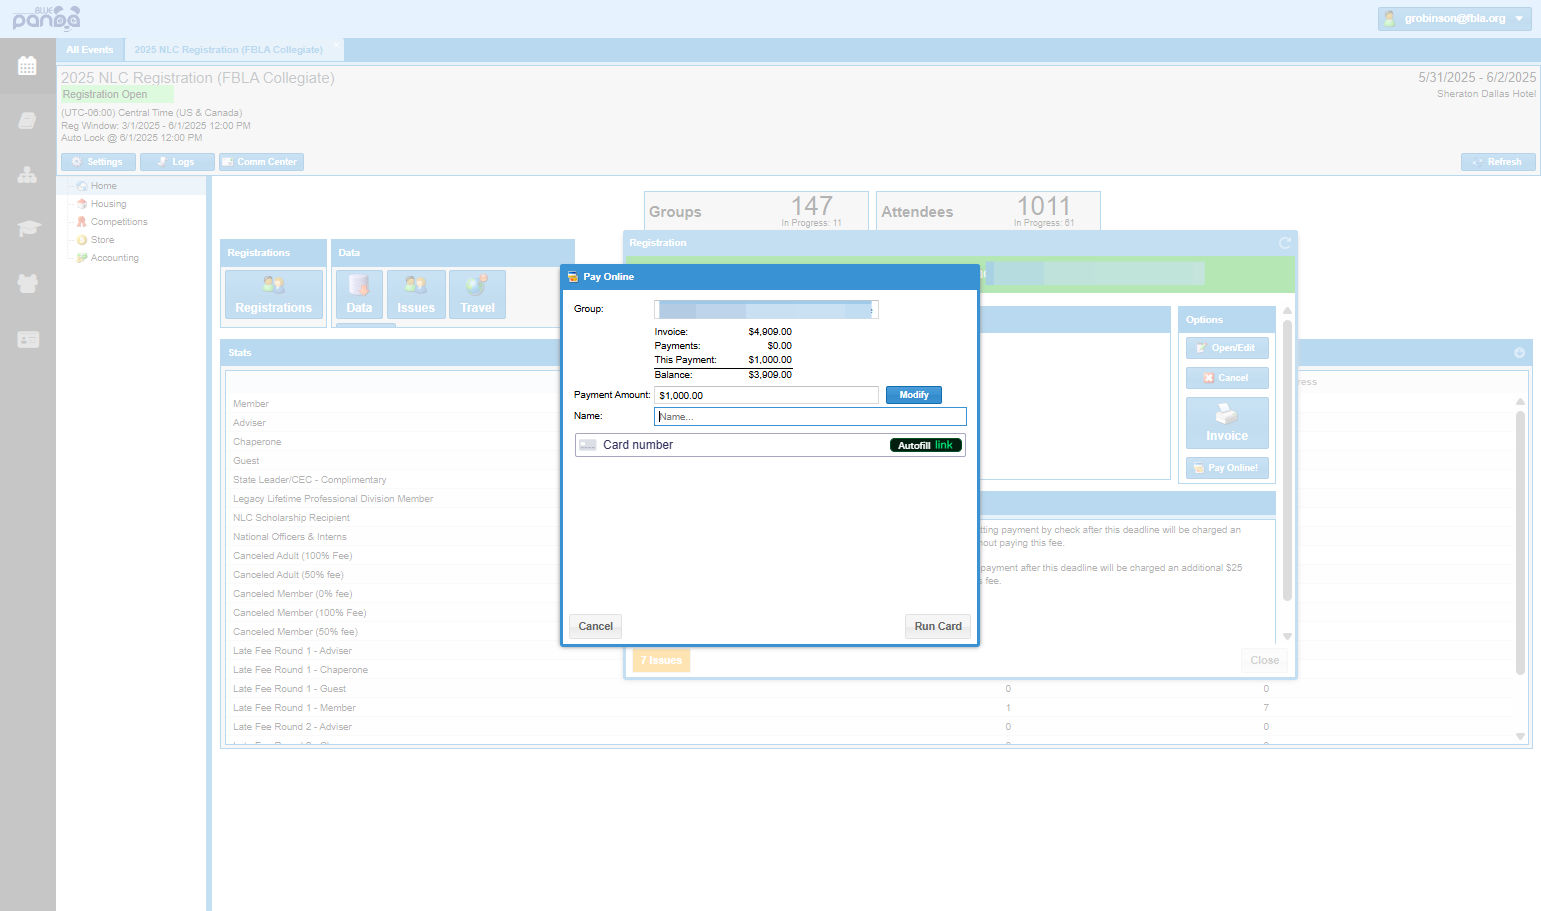The width and height of the screenshot is (1541, 911).
Task: Open the user account dropdown
Action: (1454, 18)
